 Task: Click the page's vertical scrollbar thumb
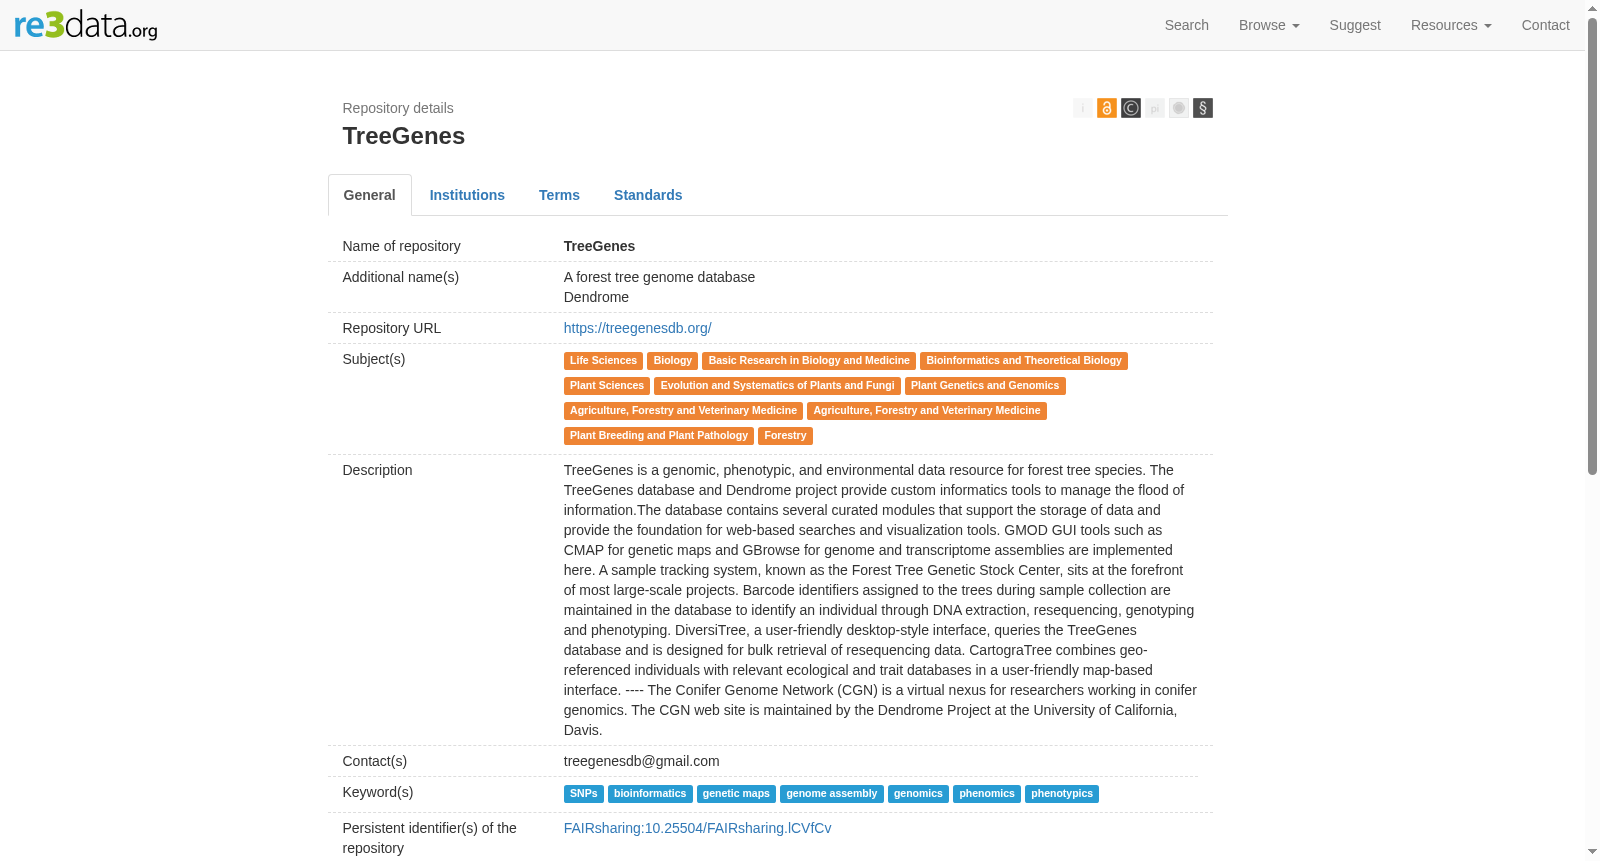(x=1593, y=246)
